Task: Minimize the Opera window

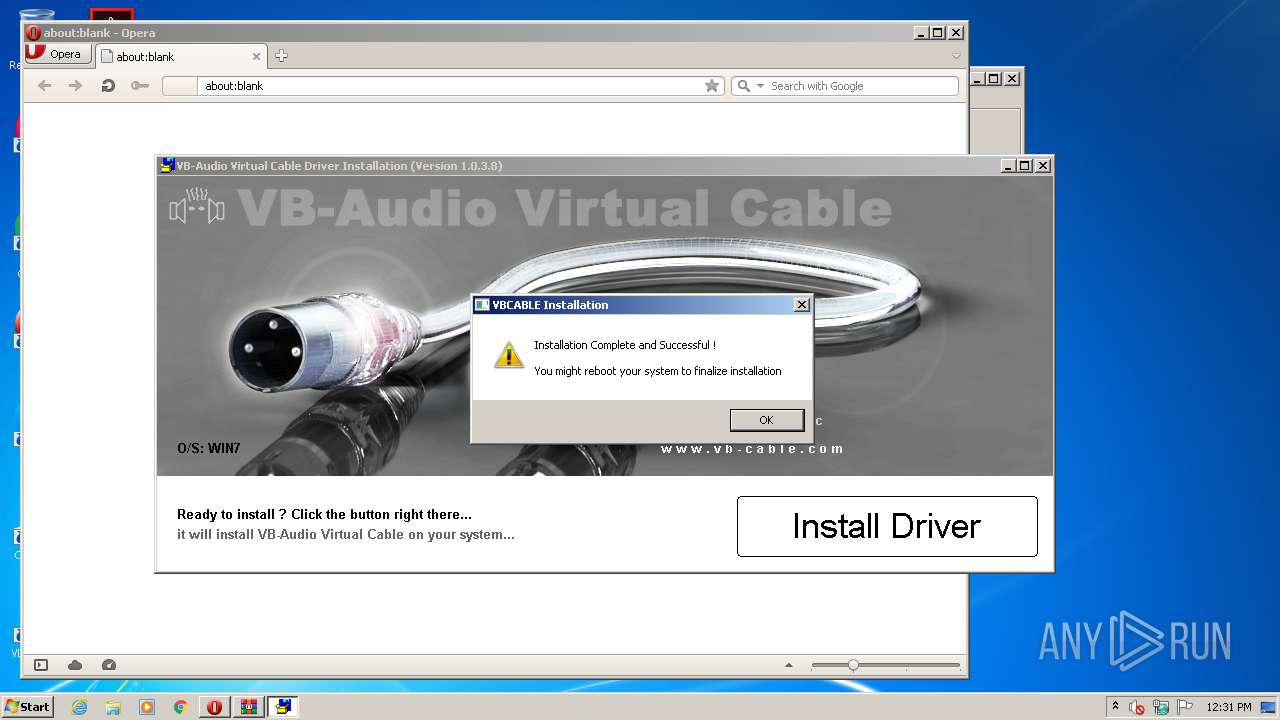Action: 921,33
